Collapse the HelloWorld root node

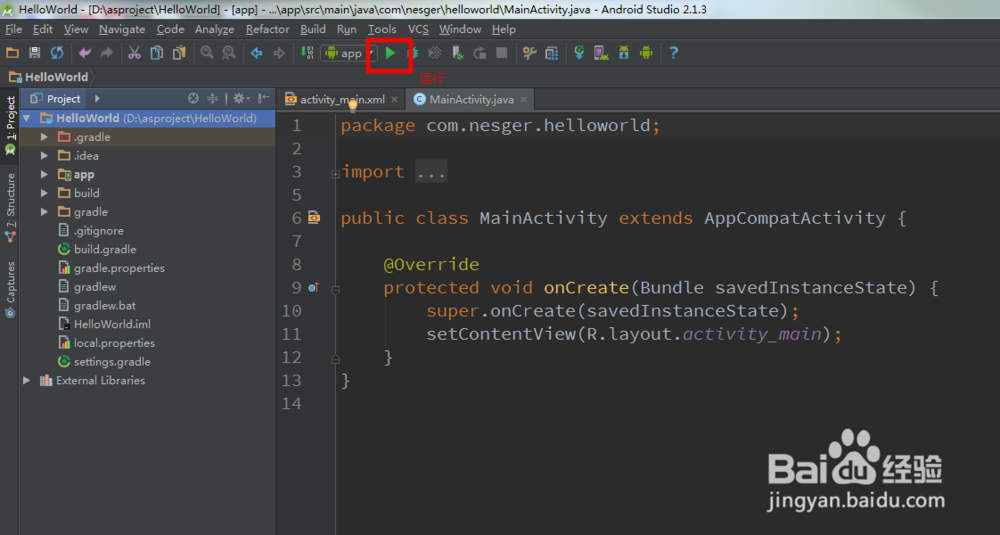tap(27, 118)
